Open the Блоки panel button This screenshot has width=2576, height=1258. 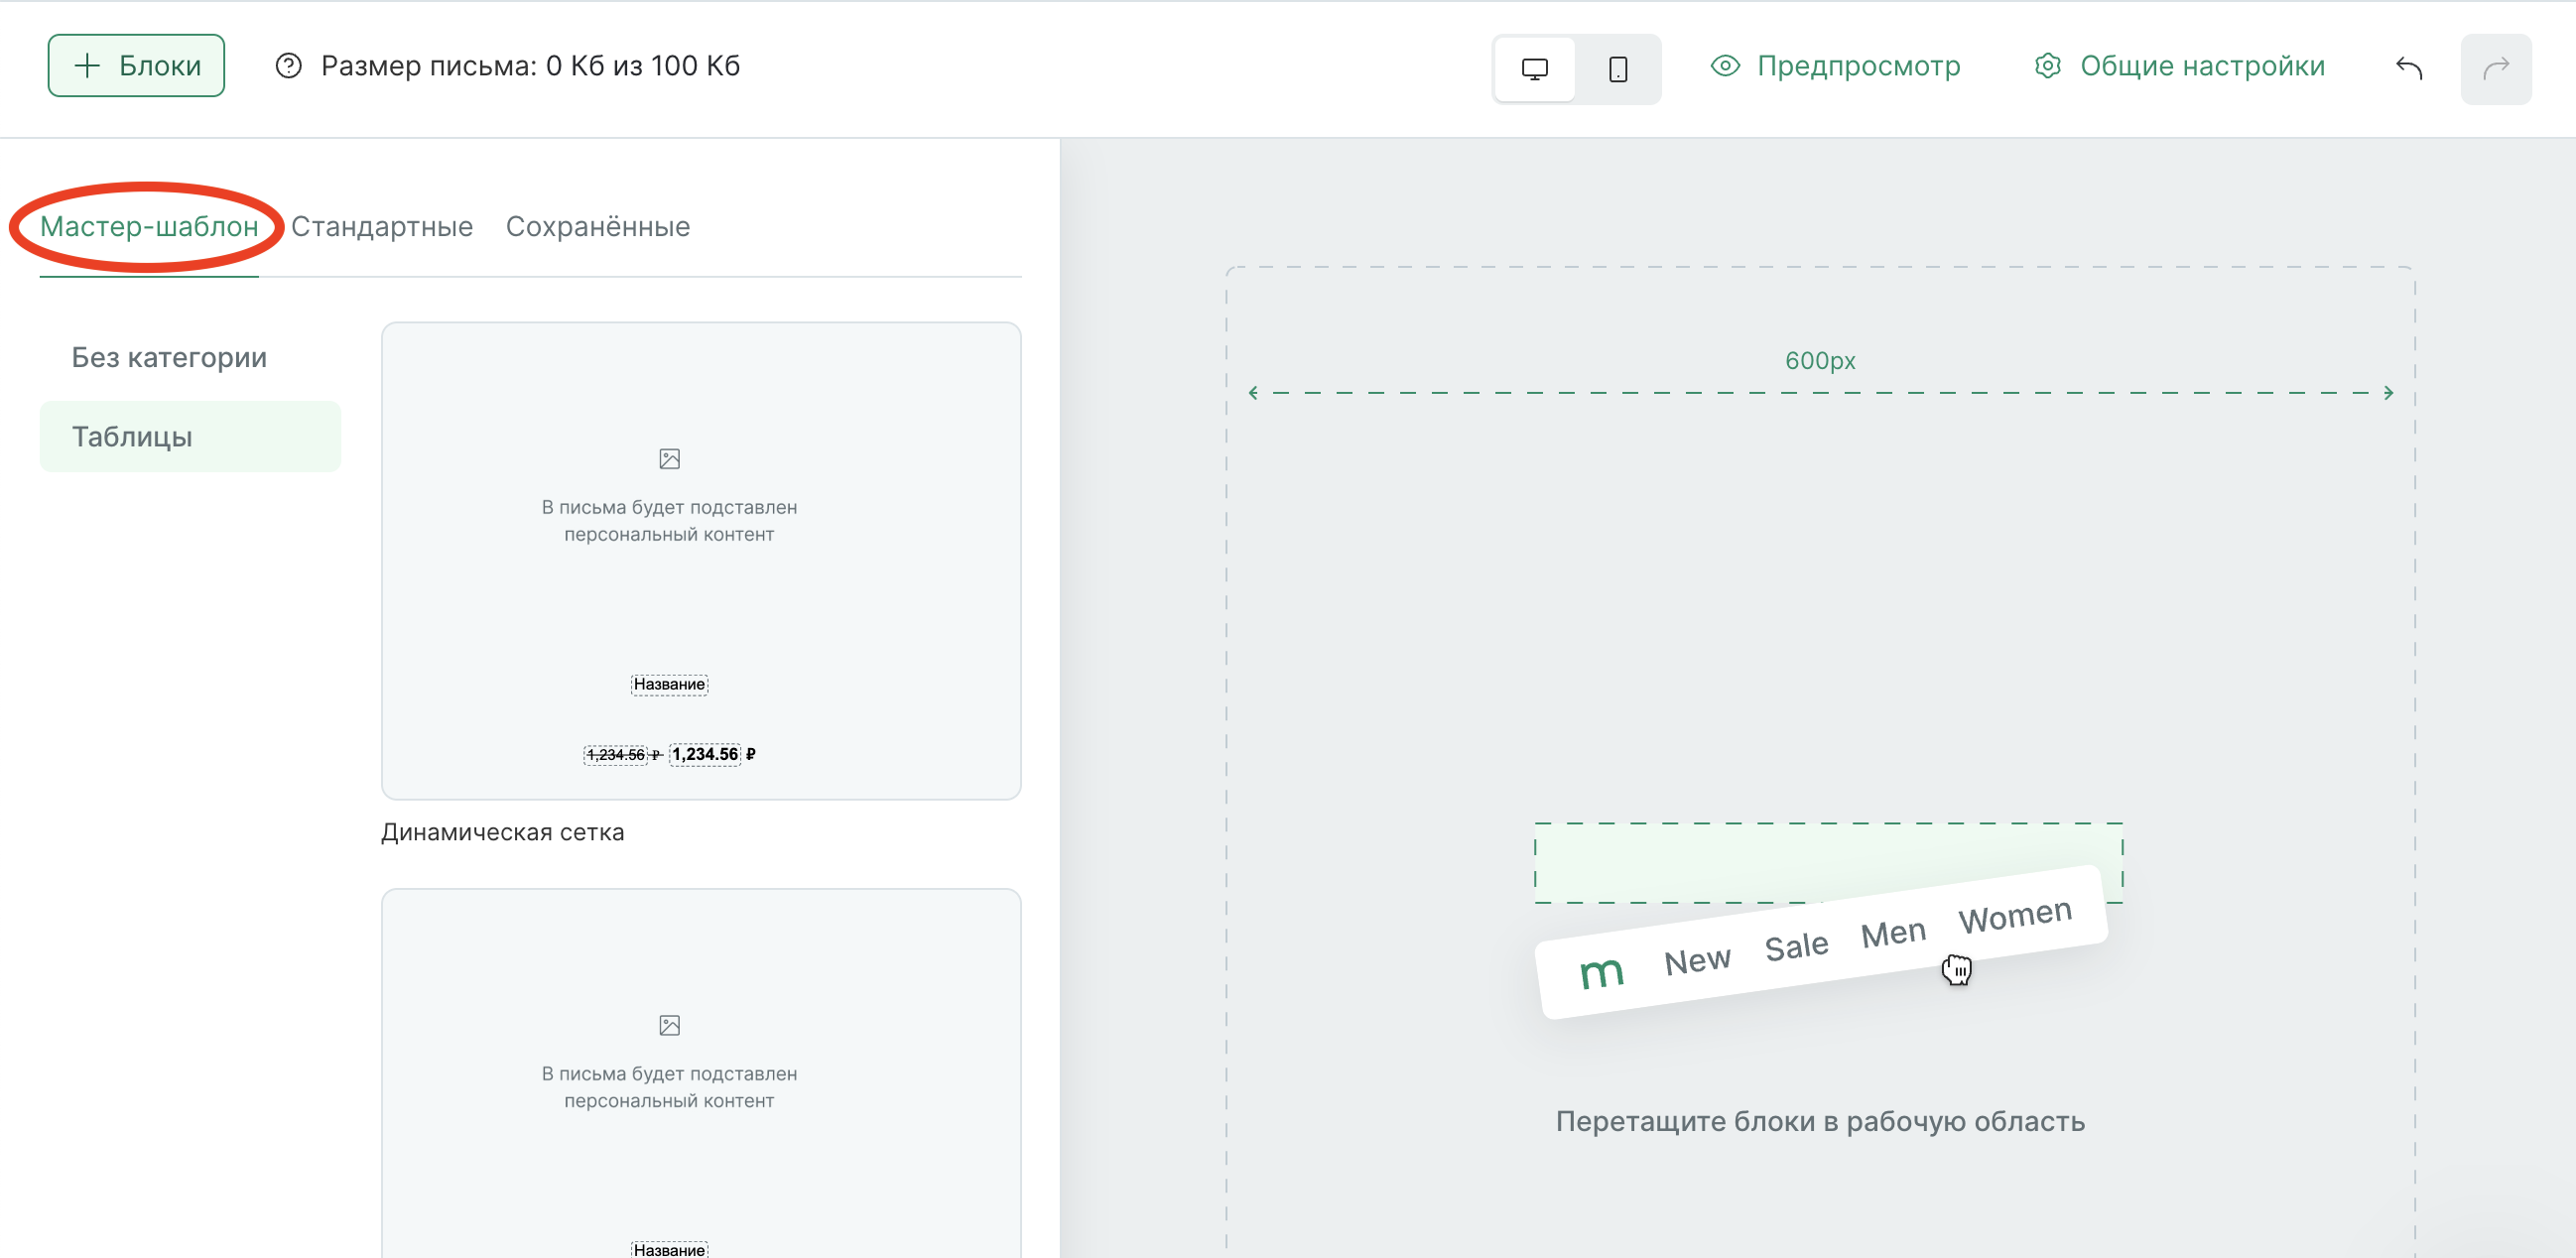click(x=136, y=66)
